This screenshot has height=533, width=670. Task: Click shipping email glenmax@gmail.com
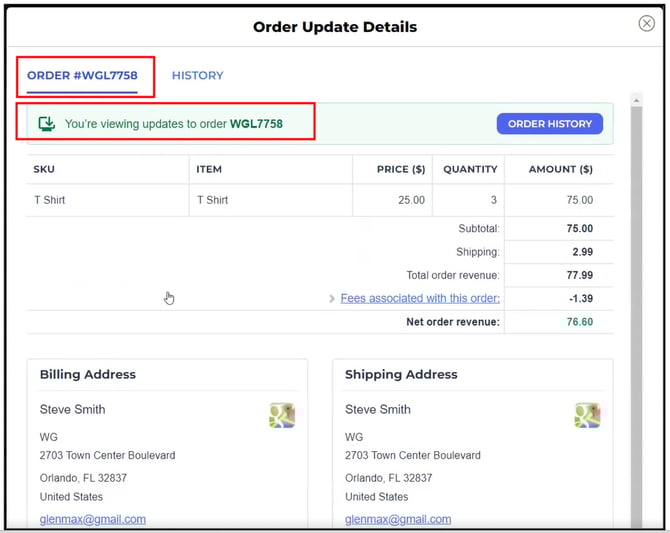pyautogui.click(x=398, y=519)
